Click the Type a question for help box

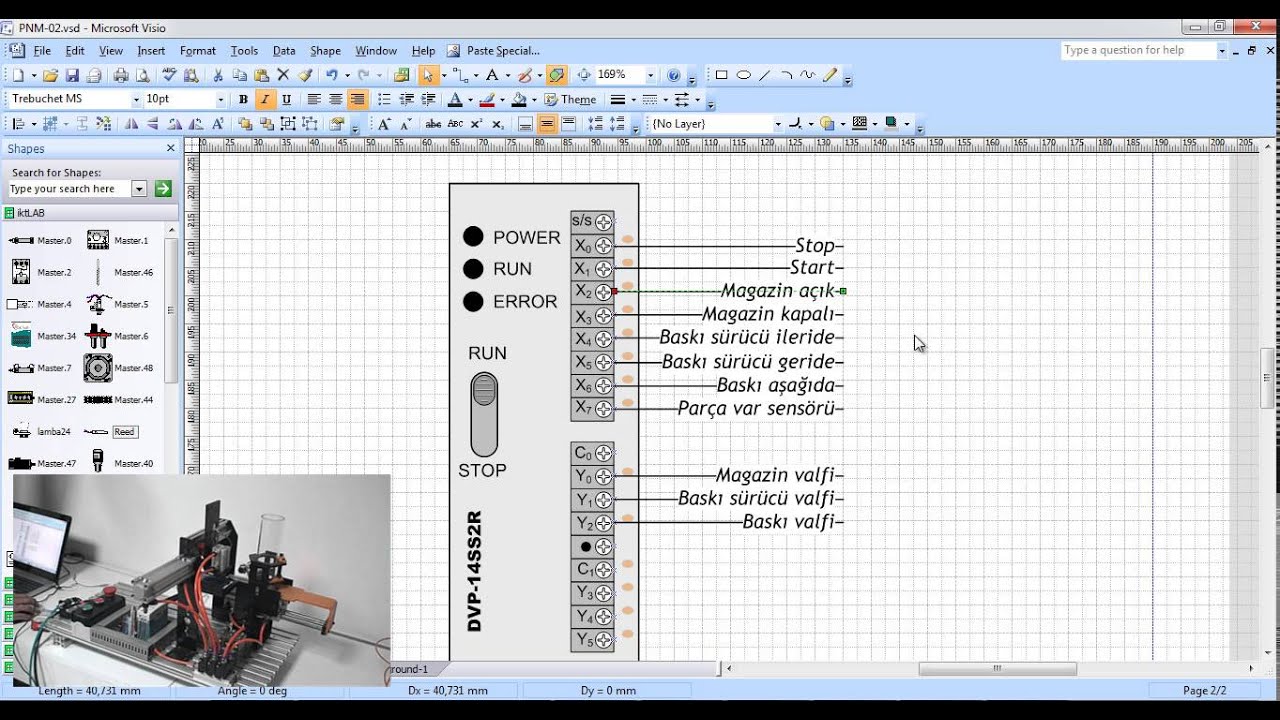(1138, 50)
